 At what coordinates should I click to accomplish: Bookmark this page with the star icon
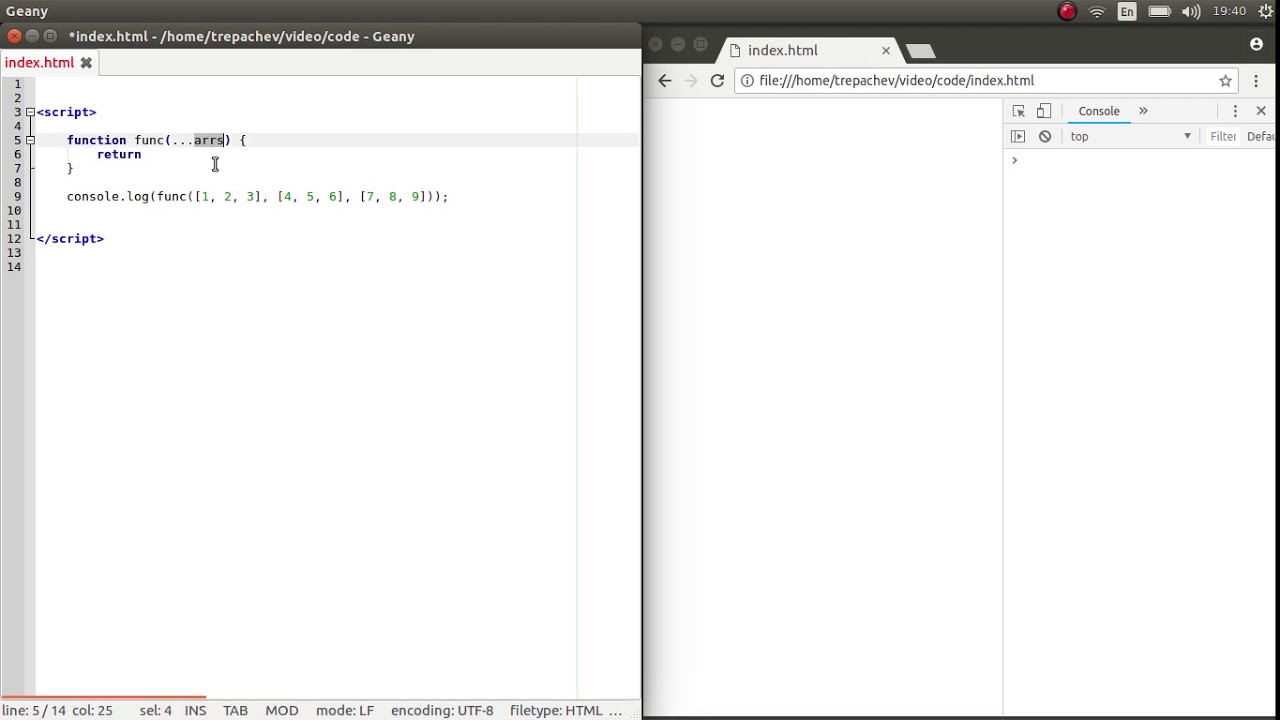click(x=1225, y=81)
